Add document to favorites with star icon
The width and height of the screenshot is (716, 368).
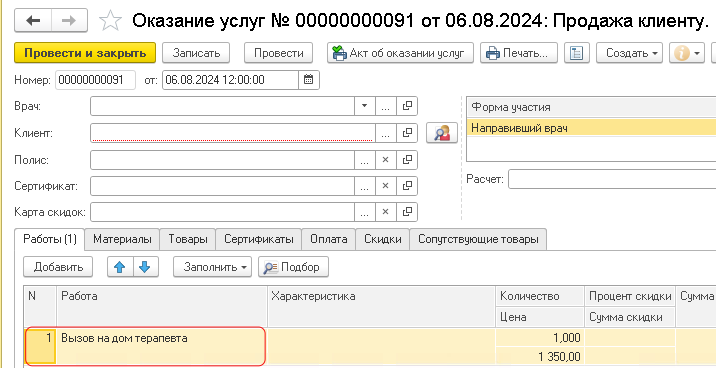pos(110,21)
